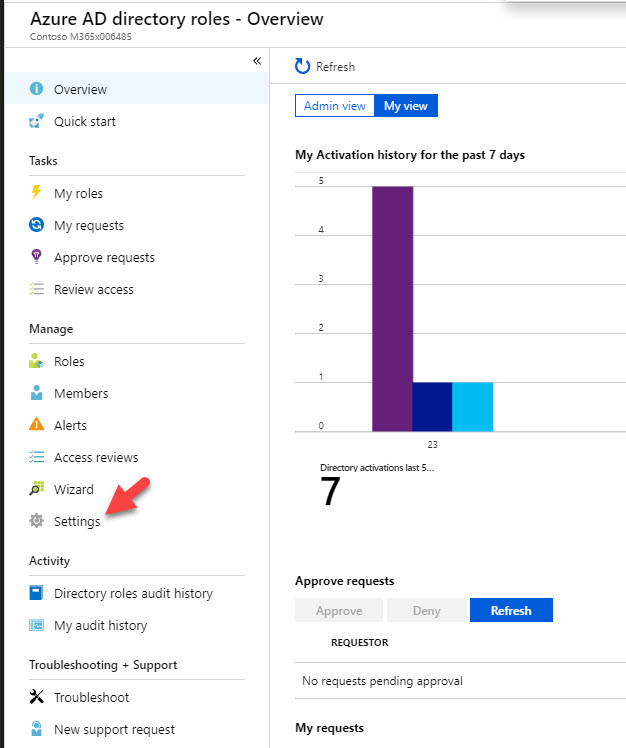Click the light cyan chart bar

pyautogui.click(x=472, y=406)
